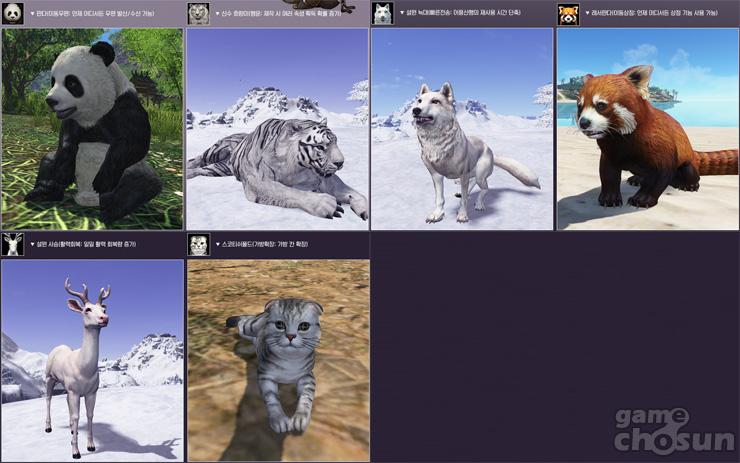Toggle the Scottish Fold entry arrow
Viewport: 740px width, 463px height.
pos(218,244)
